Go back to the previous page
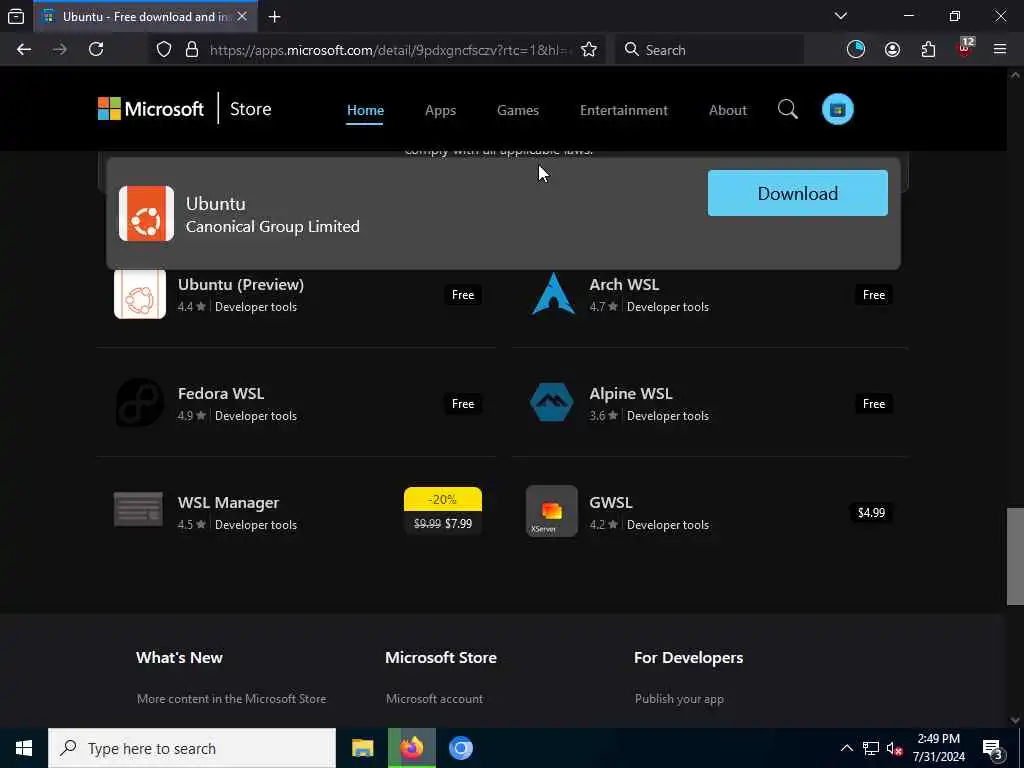This screenshot has width=1024, height=768. [x=24, y=50]
